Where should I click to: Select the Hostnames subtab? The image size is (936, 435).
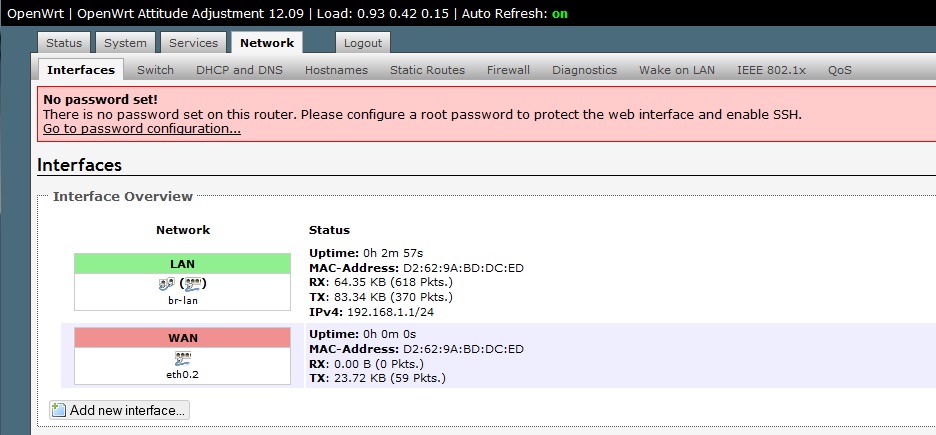336,70
